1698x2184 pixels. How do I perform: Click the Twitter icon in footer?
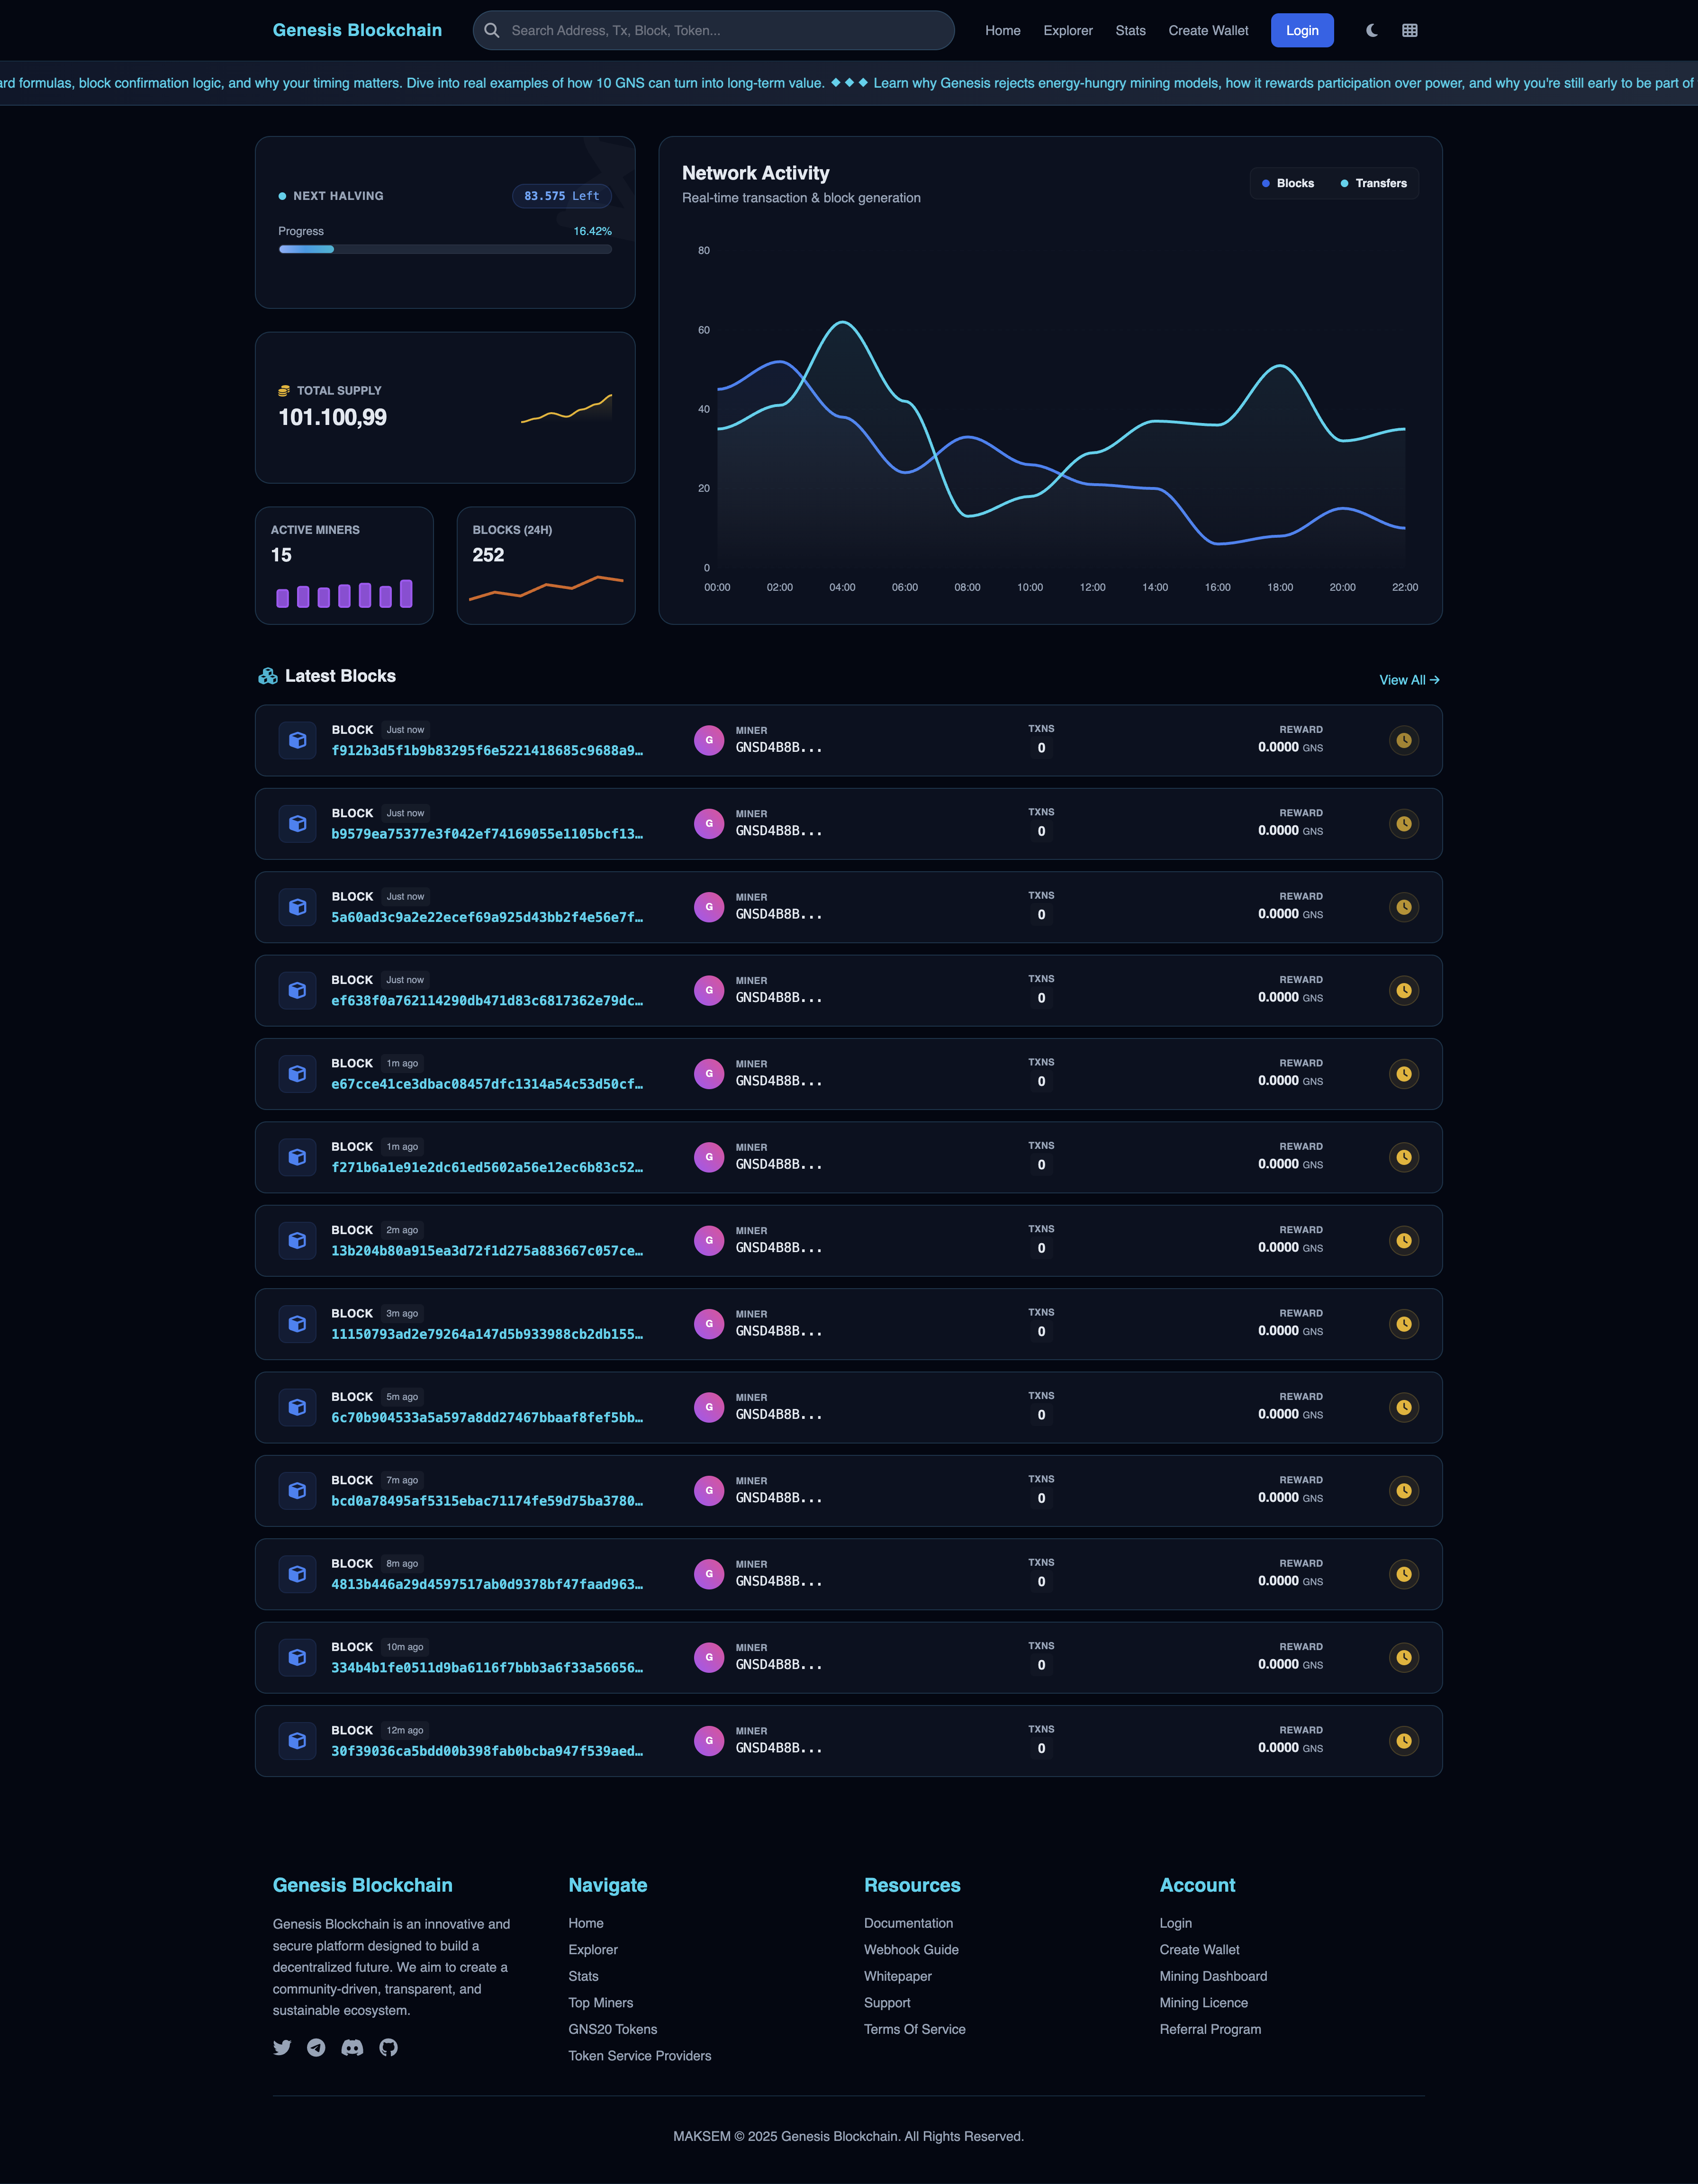click(x=282, y=2047)
